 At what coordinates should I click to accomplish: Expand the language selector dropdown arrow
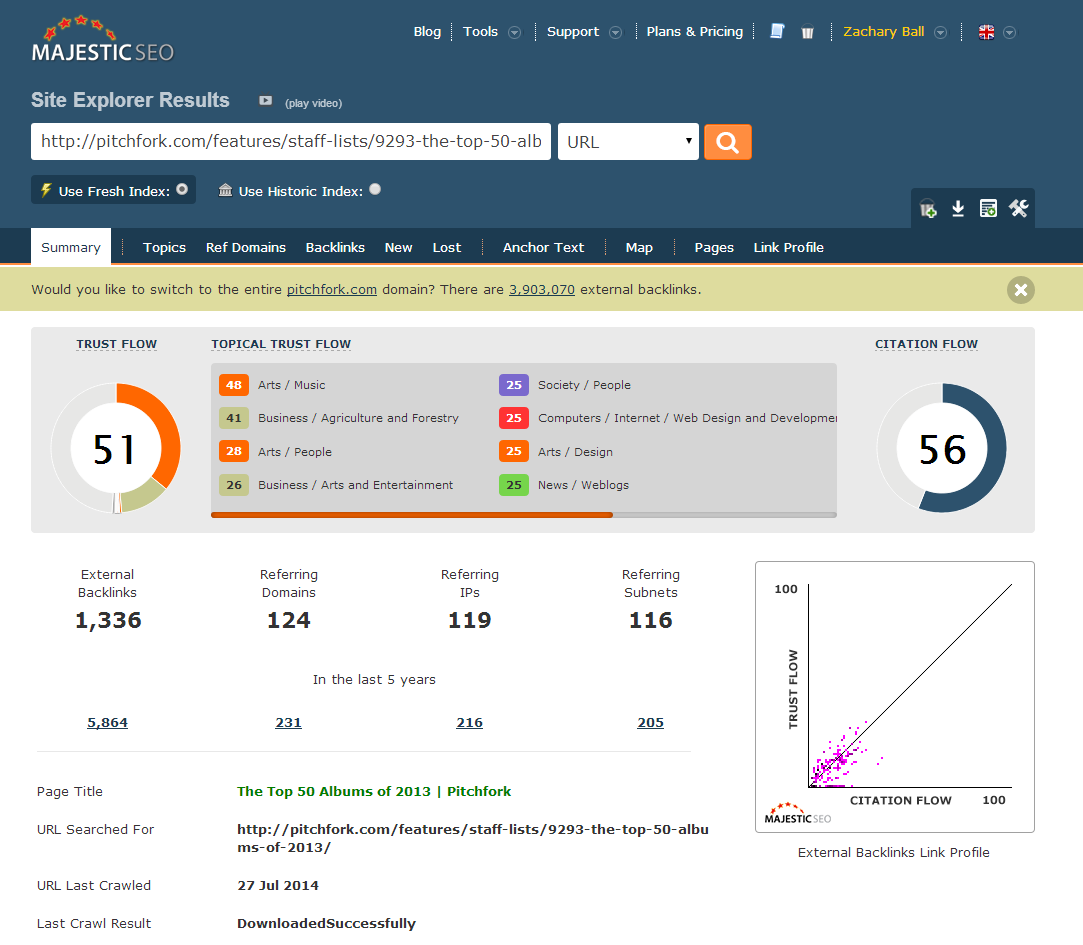[1009, 32]
